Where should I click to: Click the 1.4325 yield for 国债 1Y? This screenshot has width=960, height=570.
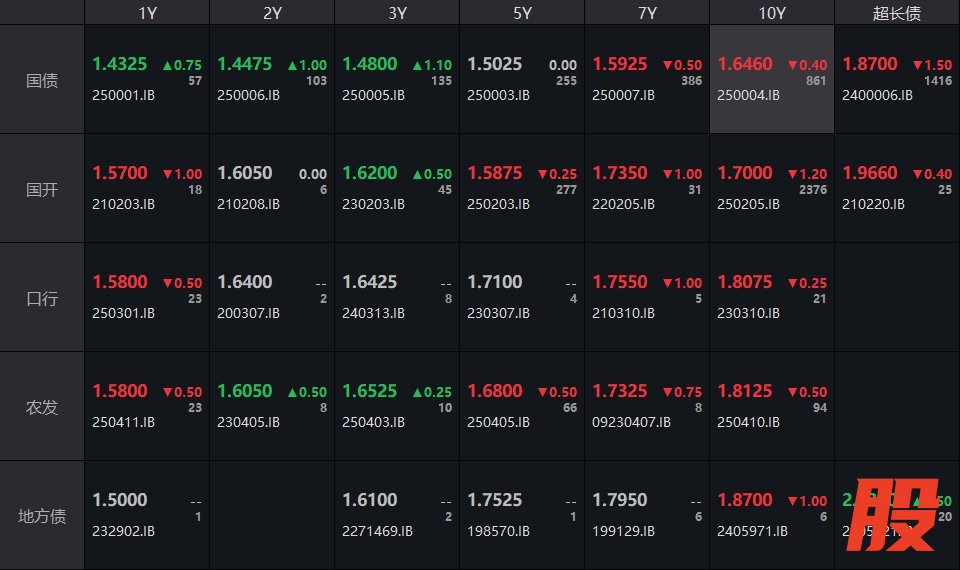pos(120,64)
